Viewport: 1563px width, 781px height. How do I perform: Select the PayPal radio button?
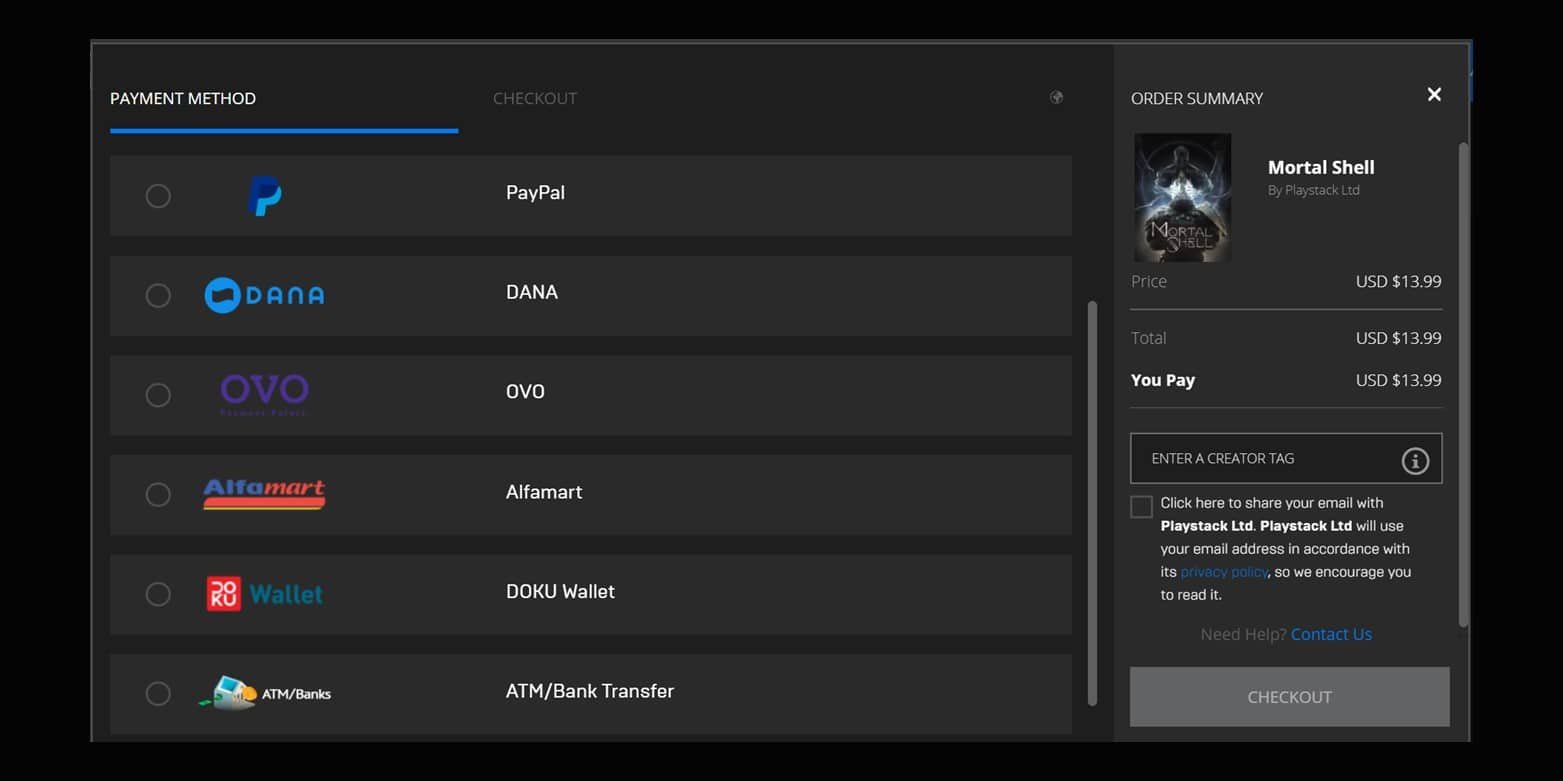158,196
